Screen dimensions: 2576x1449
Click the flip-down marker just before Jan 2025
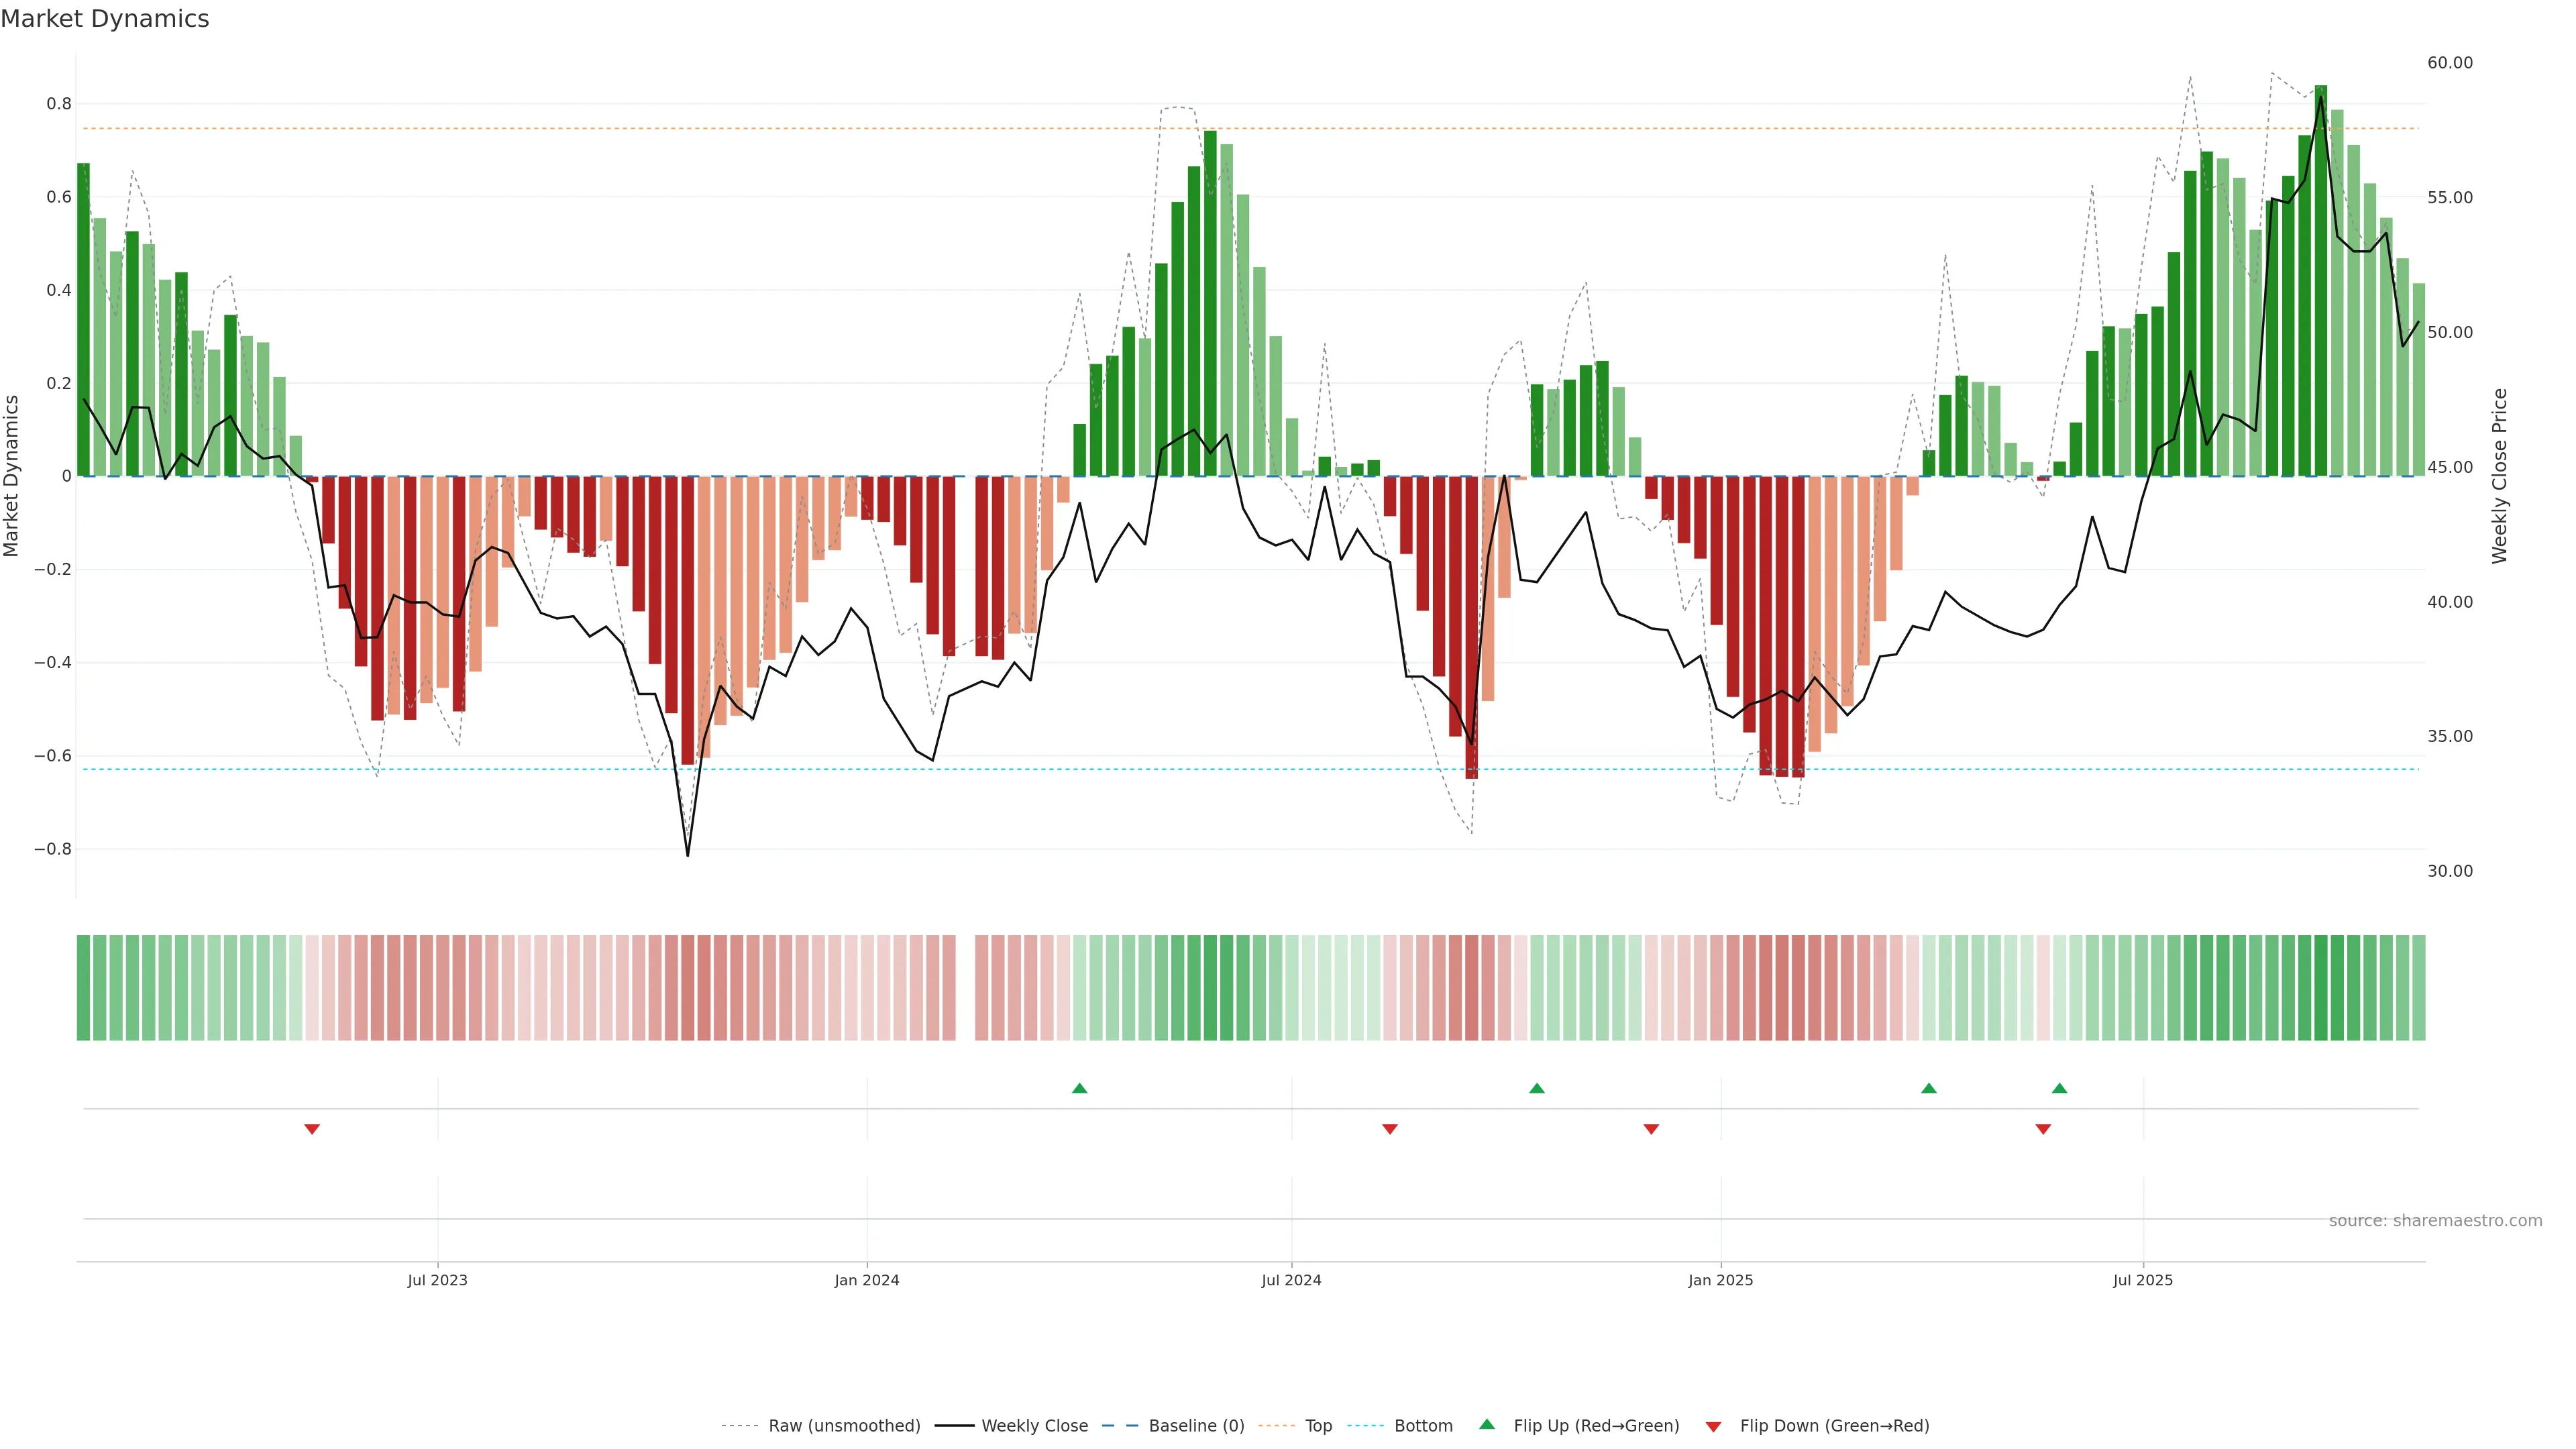[x=1651, y=1129]
